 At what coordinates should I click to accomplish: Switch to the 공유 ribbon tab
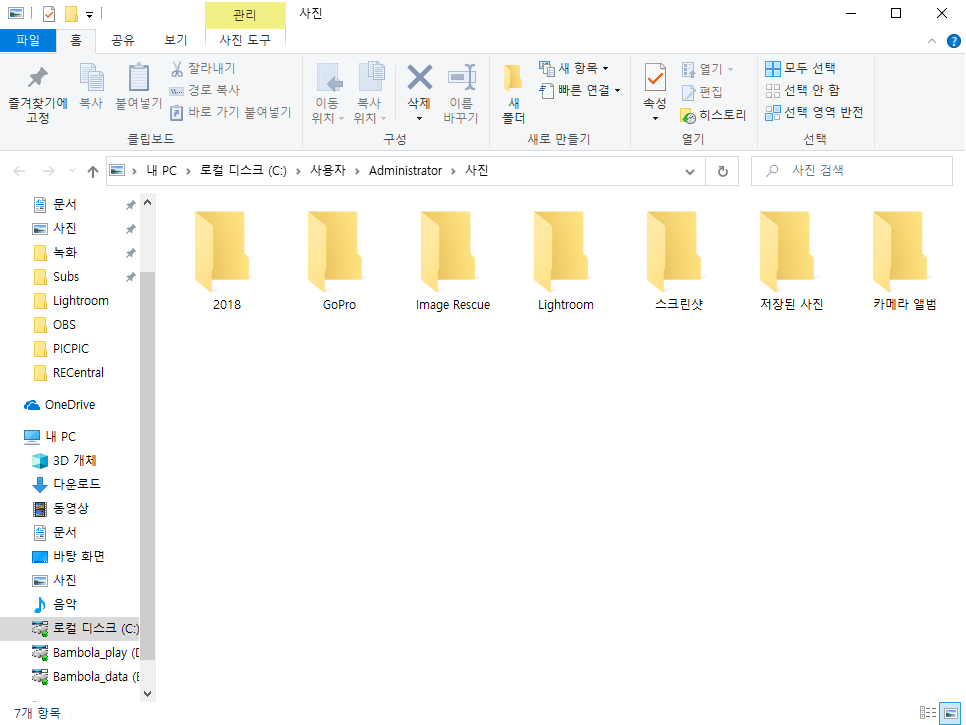[x=123, y=41]
